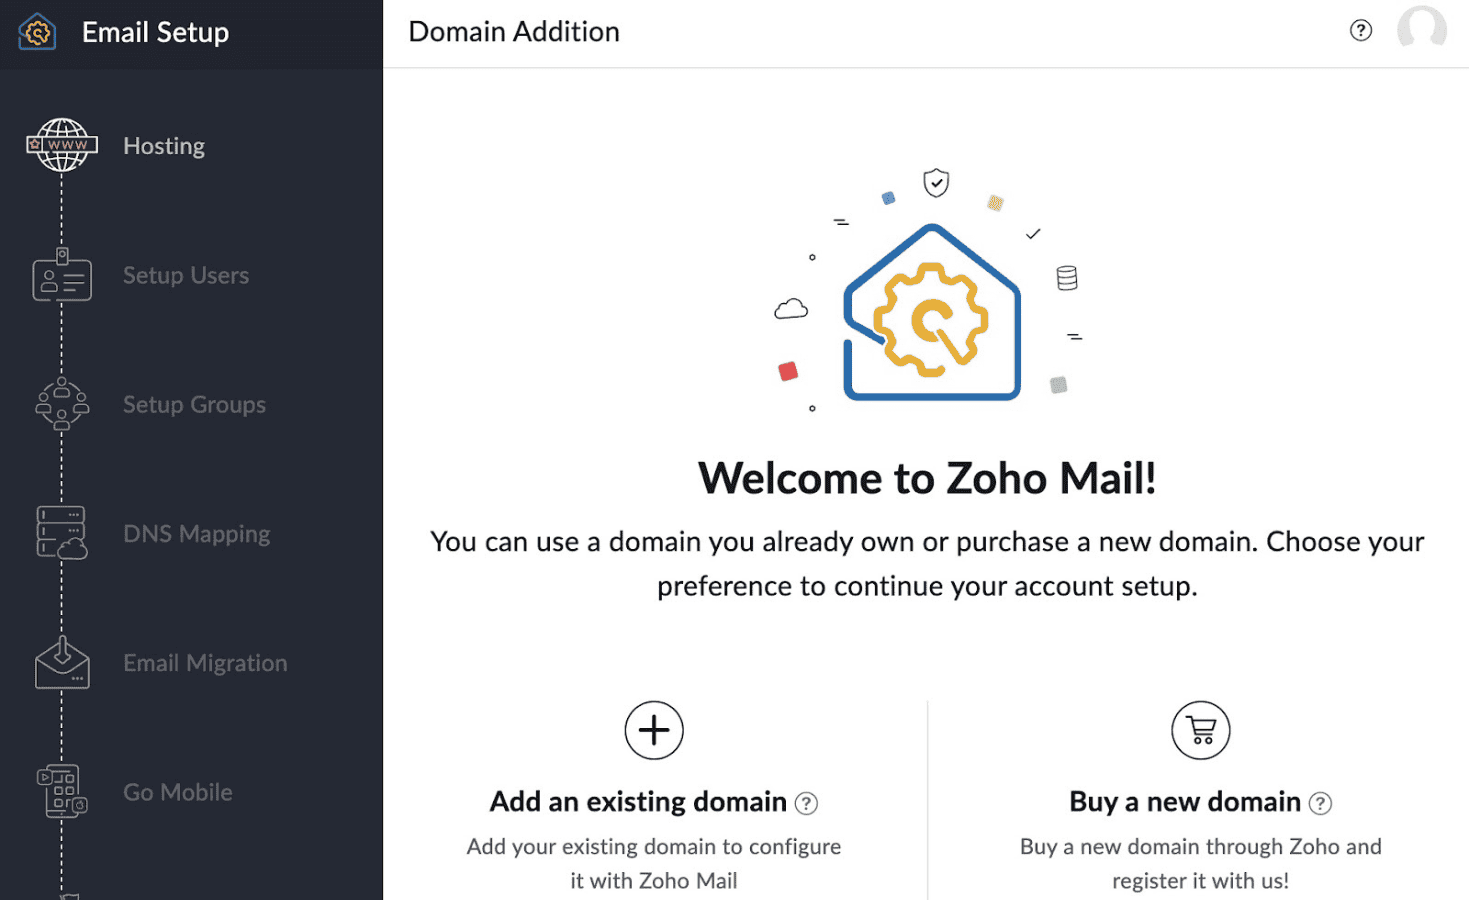Viewport: 1472px width, 900px height.
Task: Open the profile avatar in the top right
Action: click(x=1422, y=30)
